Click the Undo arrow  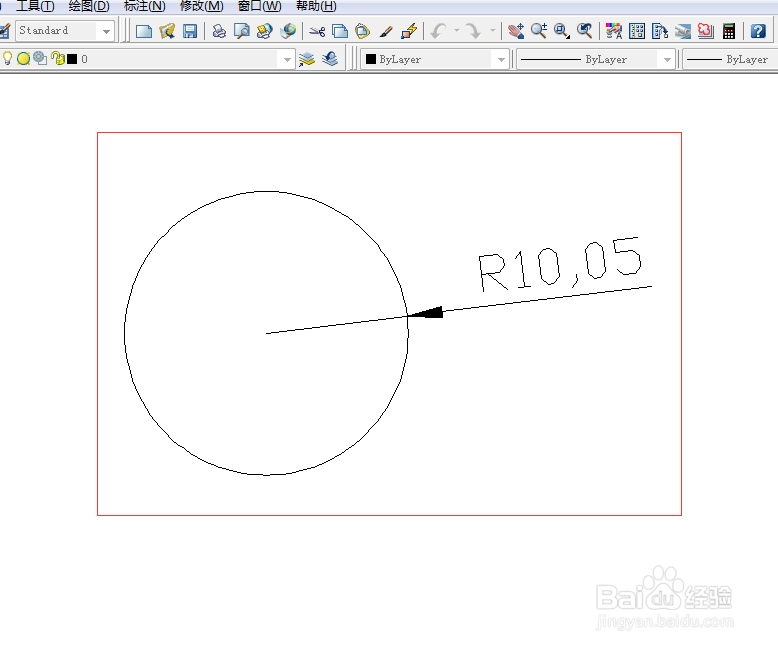(x=439, y=31)
